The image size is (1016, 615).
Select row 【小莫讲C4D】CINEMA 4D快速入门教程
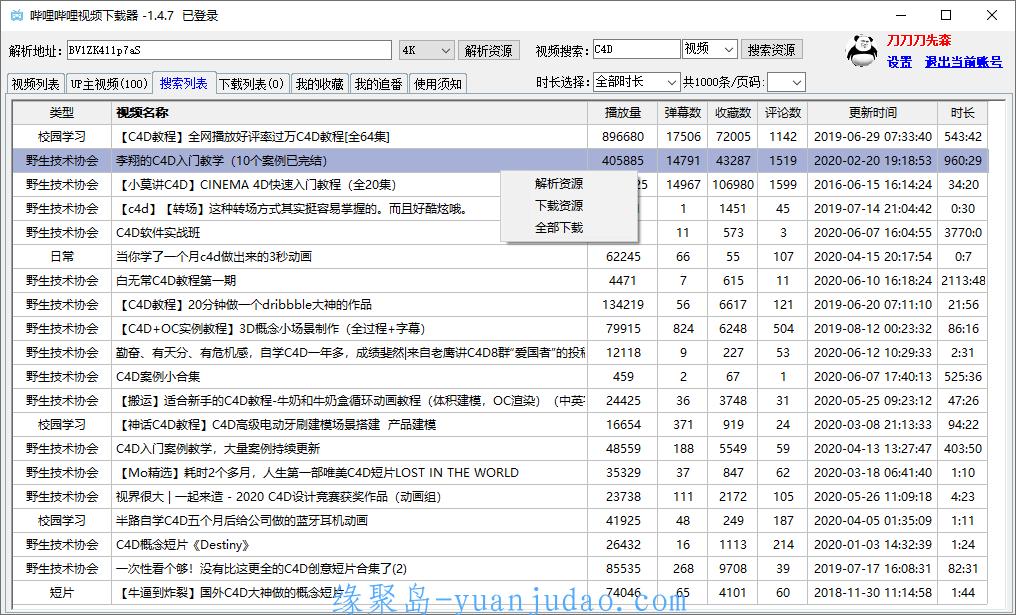click(500, 185)
